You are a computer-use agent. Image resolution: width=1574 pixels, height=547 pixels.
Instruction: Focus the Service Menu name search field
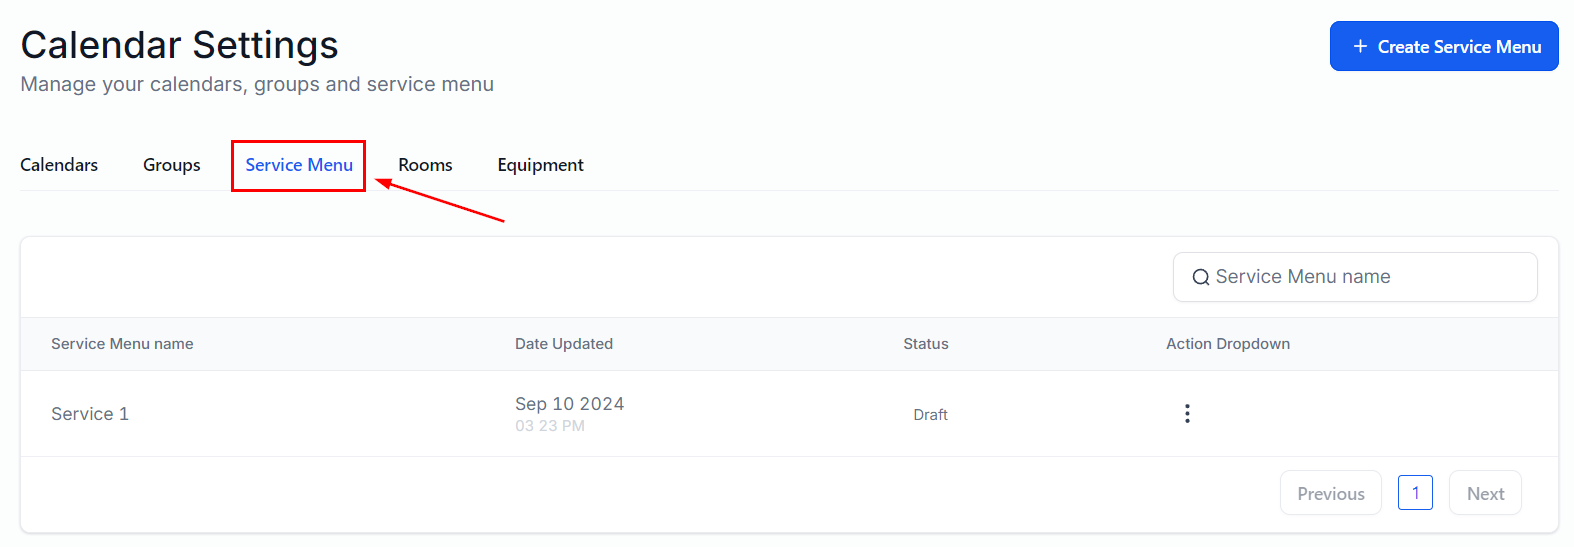(x=1365, y=277)
